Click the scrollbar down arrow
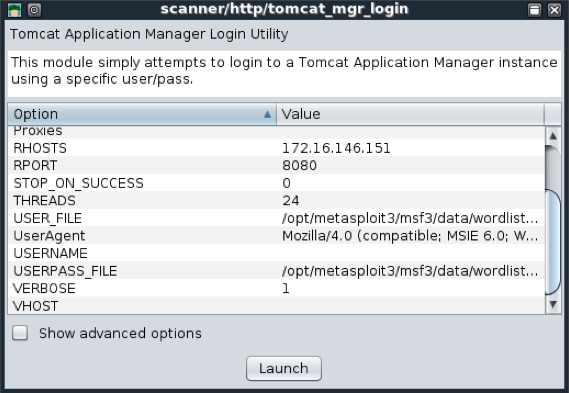This screenshot has height=393, width=569. coord(553,304)
